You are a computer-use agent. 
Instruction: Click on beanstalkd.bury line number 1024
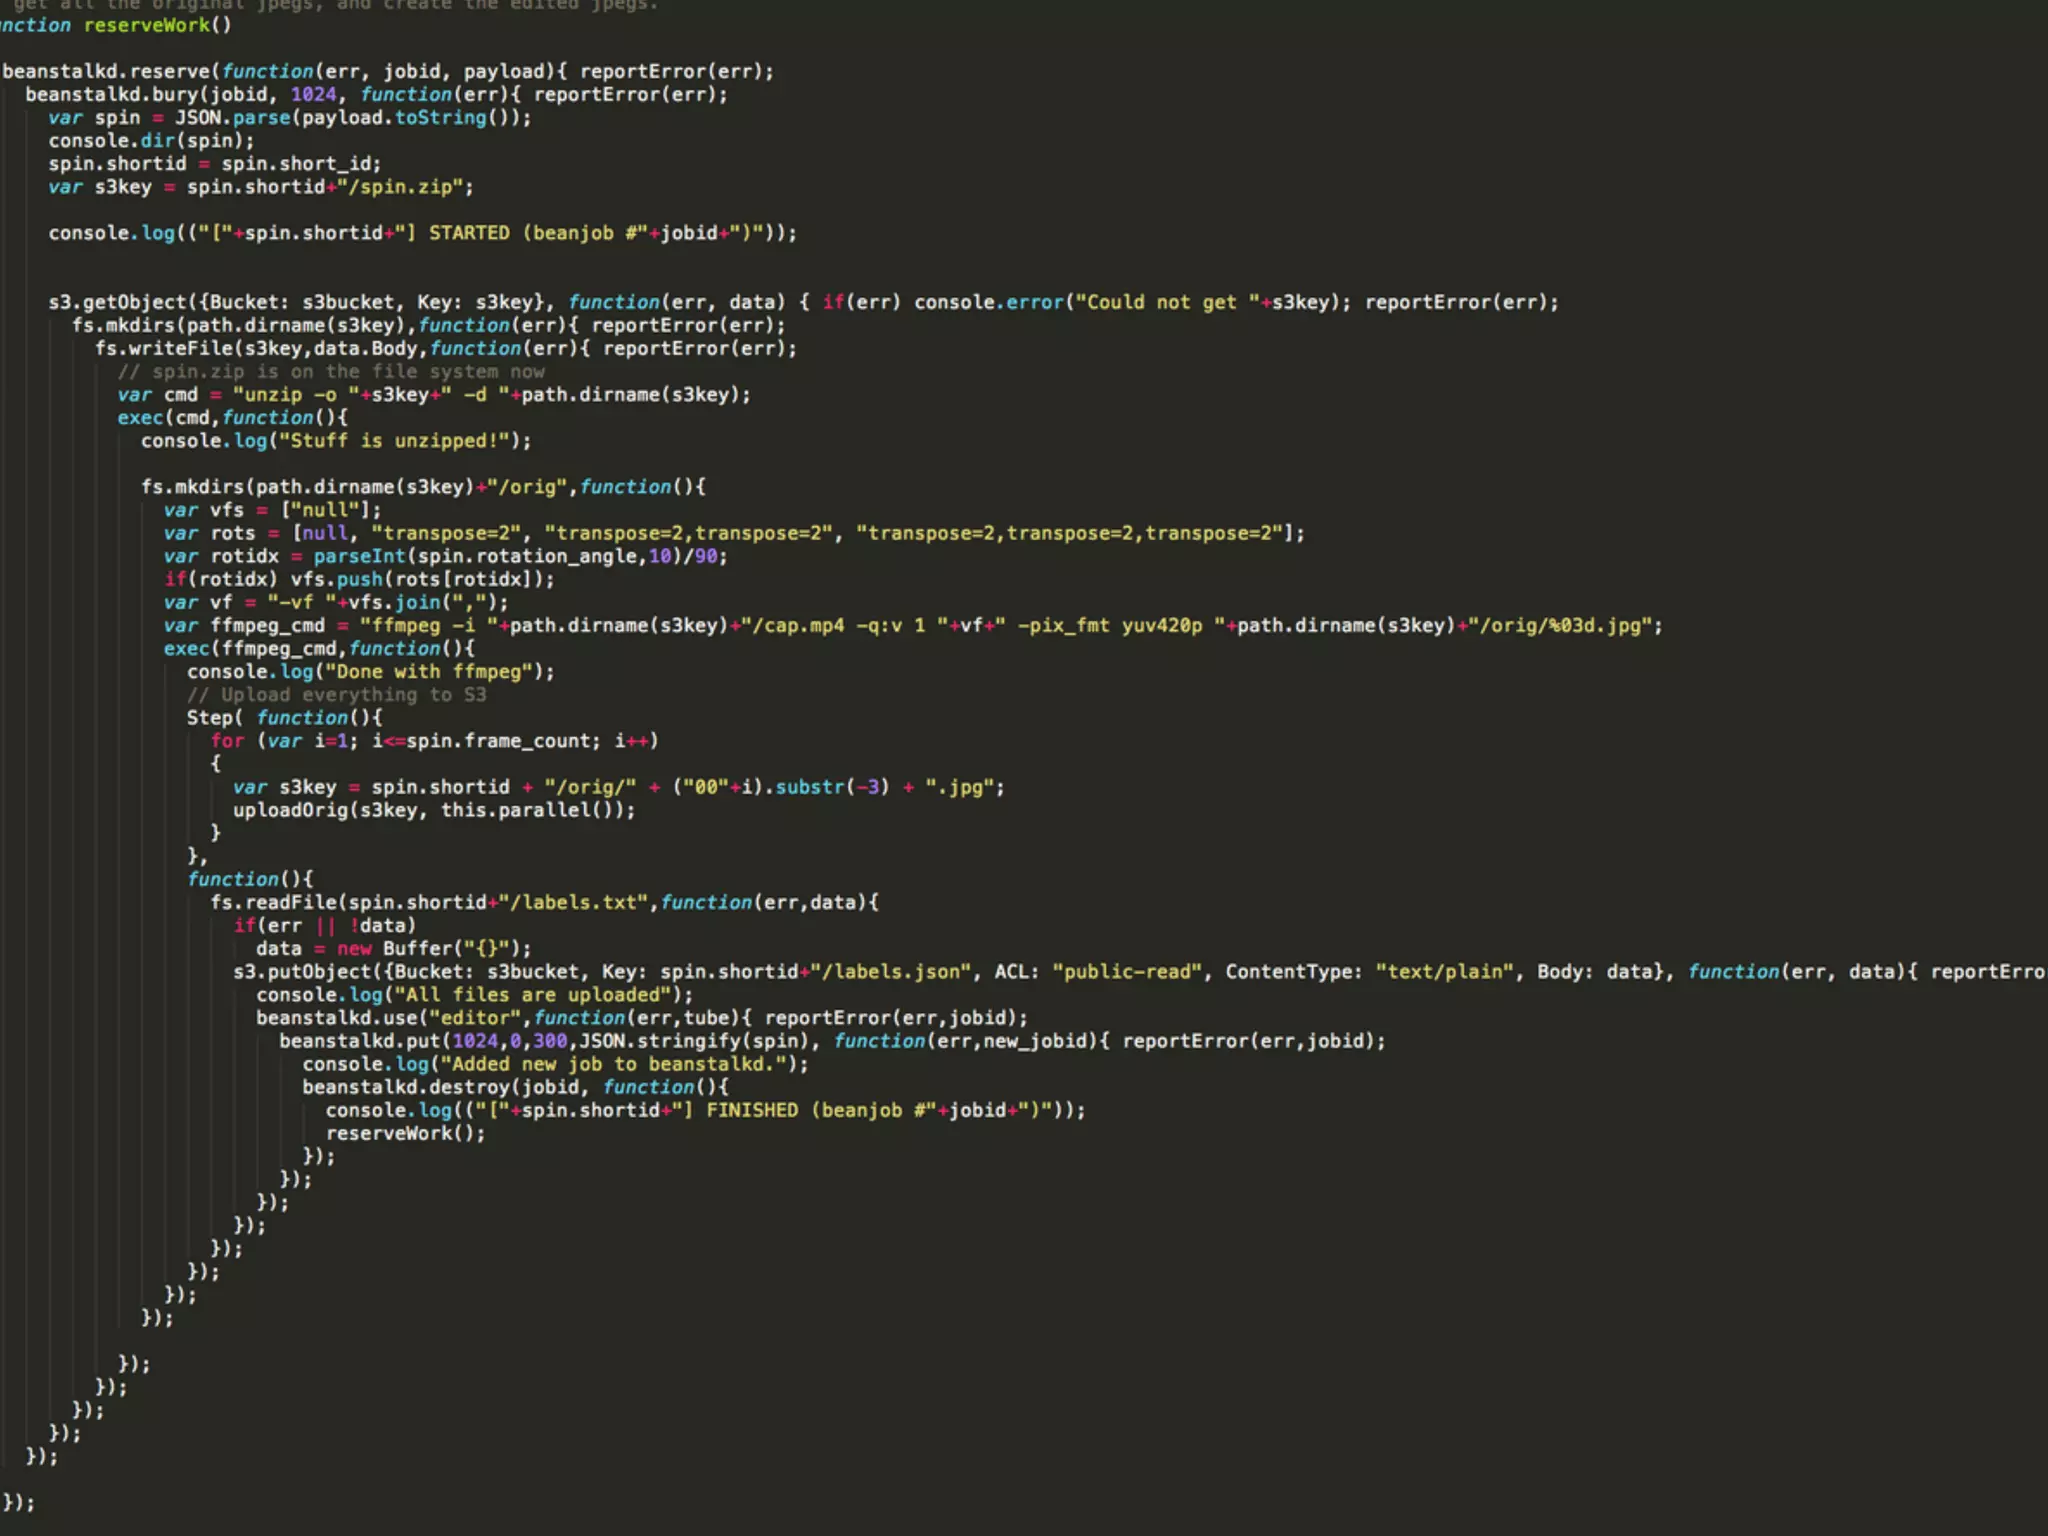click(x=313, y=94)
